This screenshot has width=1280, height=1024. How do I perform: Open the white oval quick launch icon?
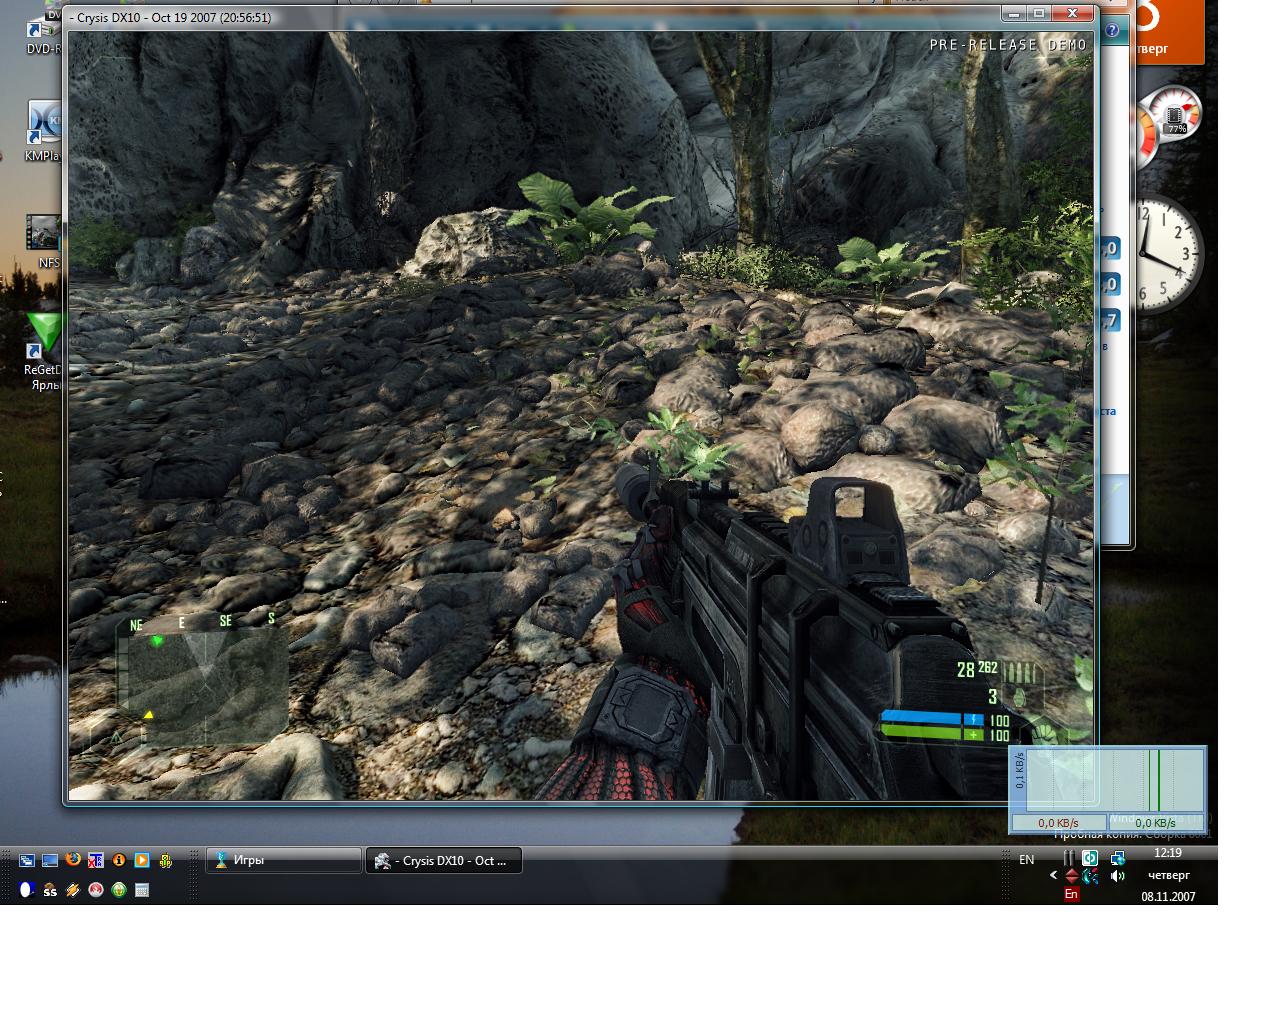coord(27,890)
